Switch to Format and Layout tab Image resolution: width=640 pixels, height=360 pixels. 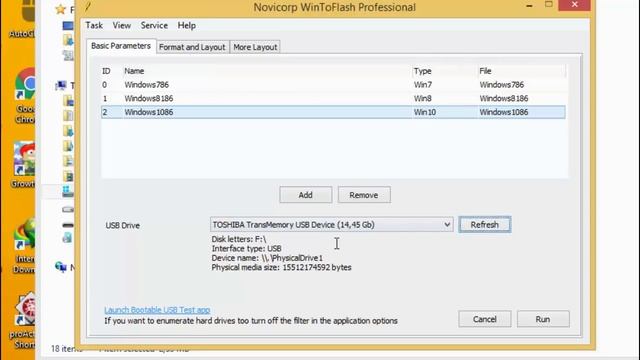[192, 47]
